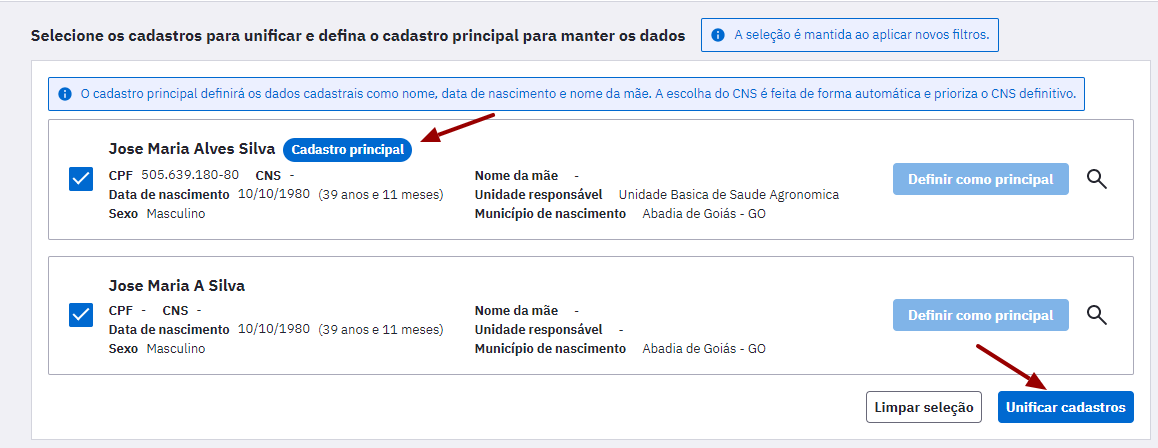Click Limpar seleção button

pyautogui.click(x=924, y=407)
